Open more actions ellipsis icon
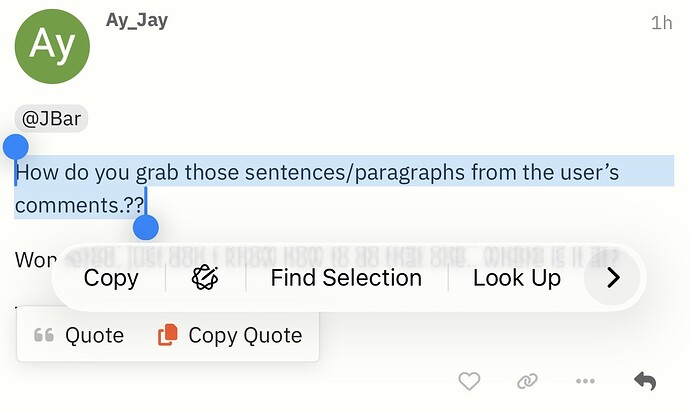Image resolution: width=690 pixels, height=413 pixels. (x=586, y=381)
